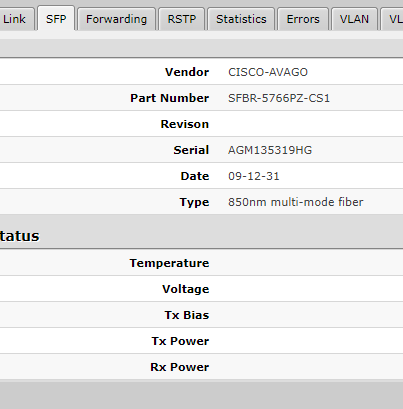Click the SFBR-5766PZ-CS1 part number
The image size is (403, 409).
coord(279,98)
